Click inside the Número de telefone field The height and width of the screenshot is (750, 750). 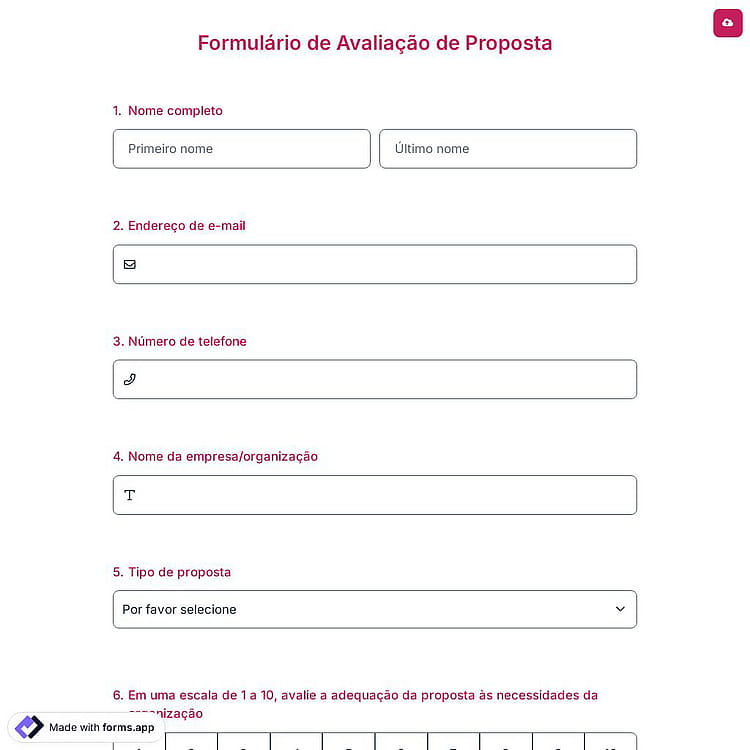click(375, 379)
